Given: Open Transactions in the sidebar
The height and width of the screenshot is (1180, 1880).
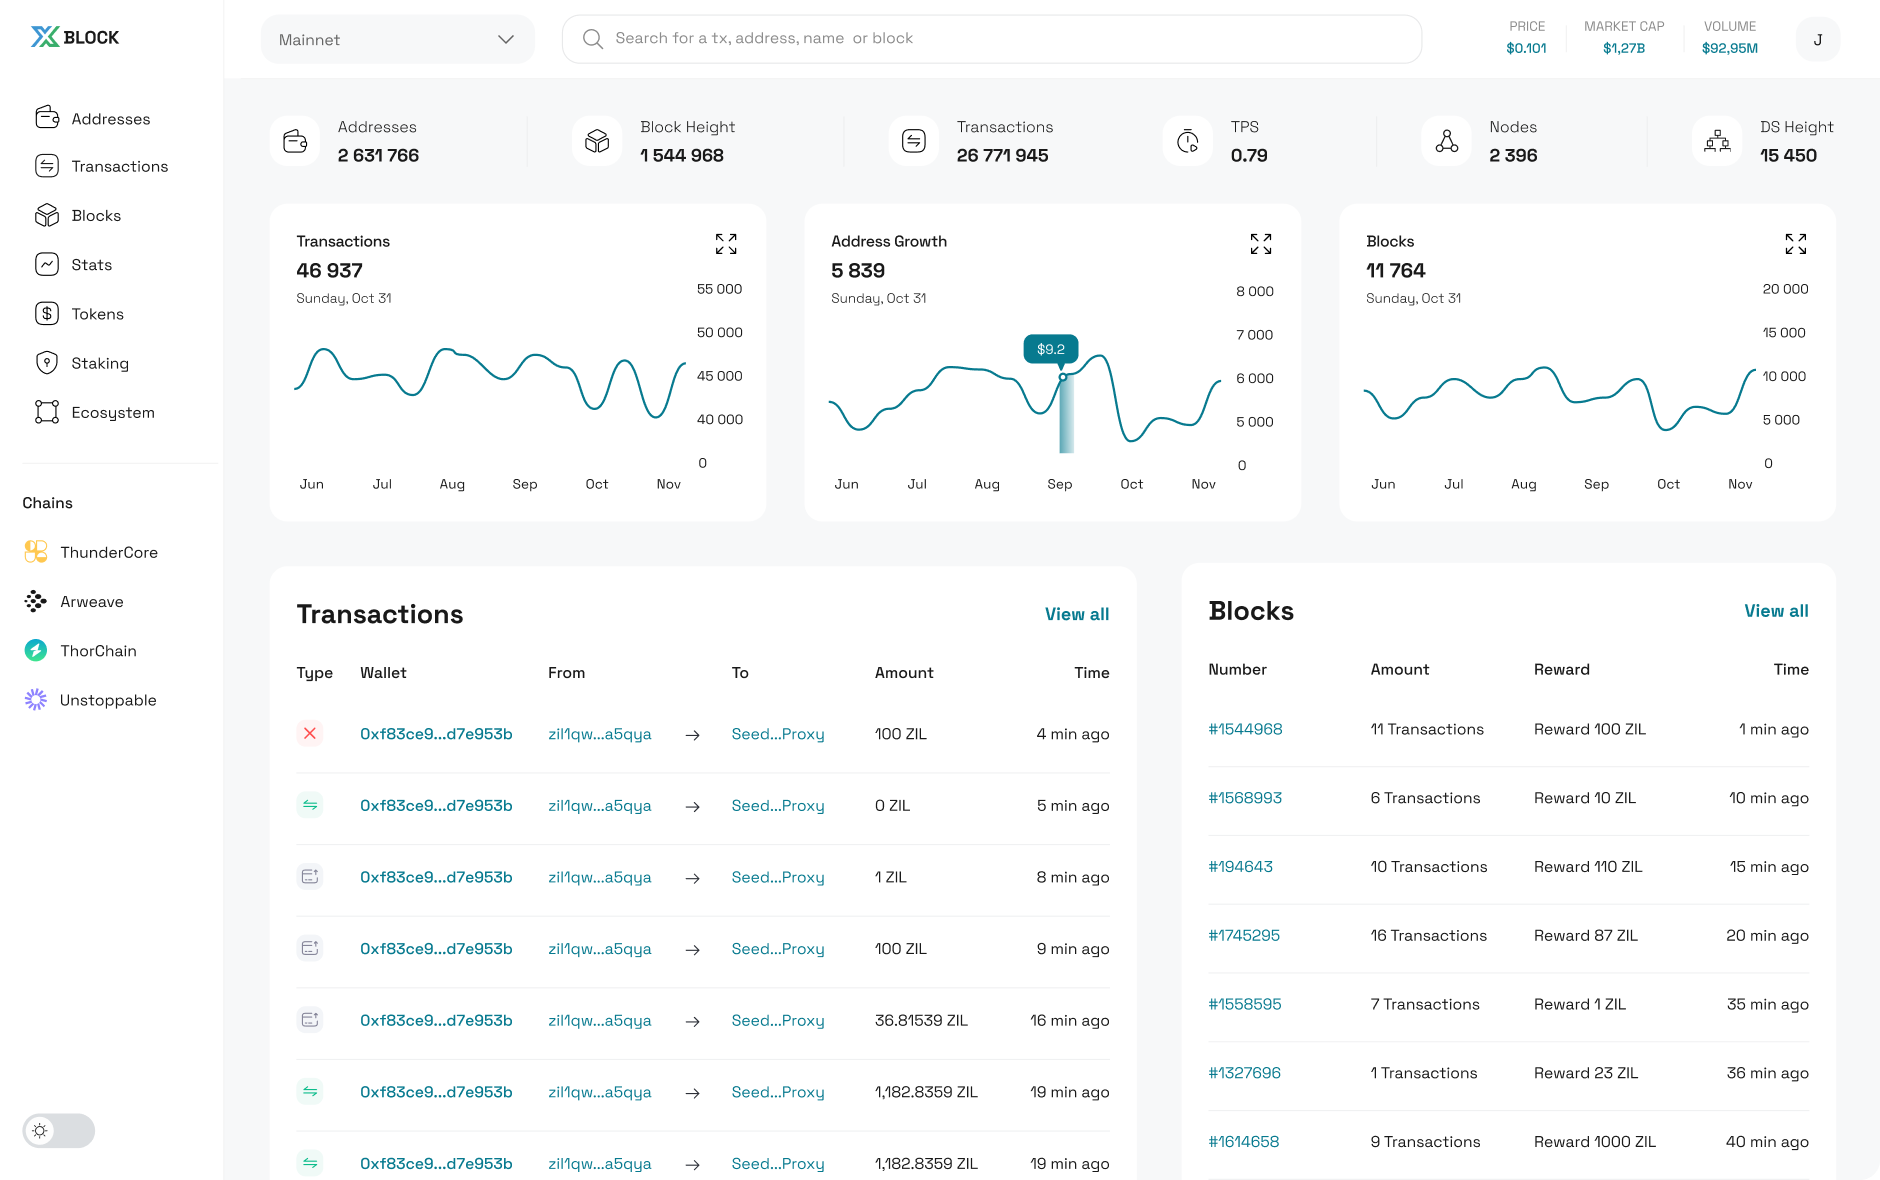Looking at the screenshot, I should click(102, 166).
